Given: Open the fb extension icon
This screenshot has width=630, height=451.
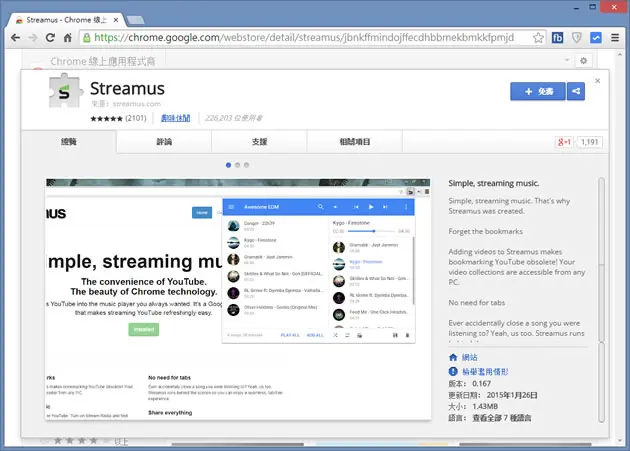Looking at the screenshot, I should click(557, 38).
